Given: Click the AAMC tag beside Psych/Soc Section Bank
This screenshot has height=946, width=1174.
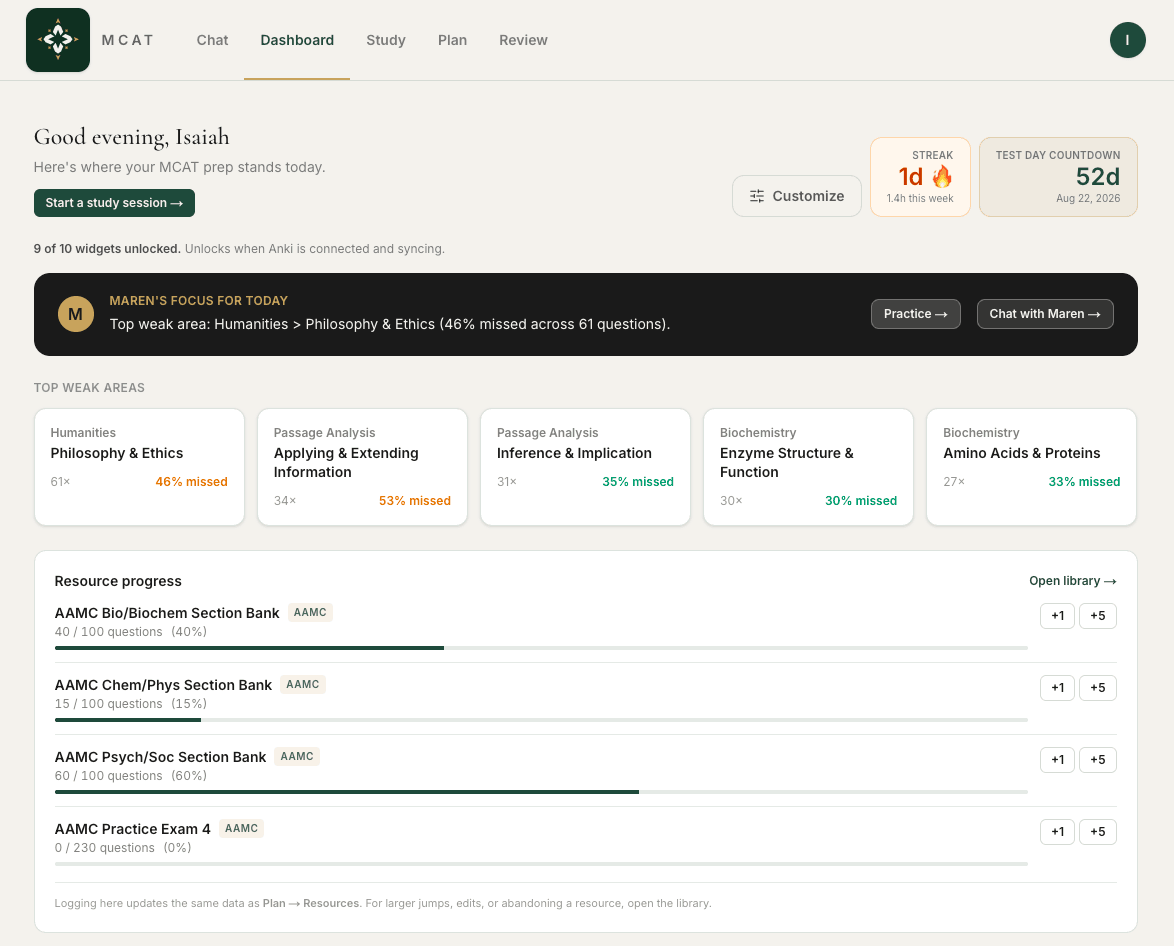Looking at the screenshot, I should (296, 757).
